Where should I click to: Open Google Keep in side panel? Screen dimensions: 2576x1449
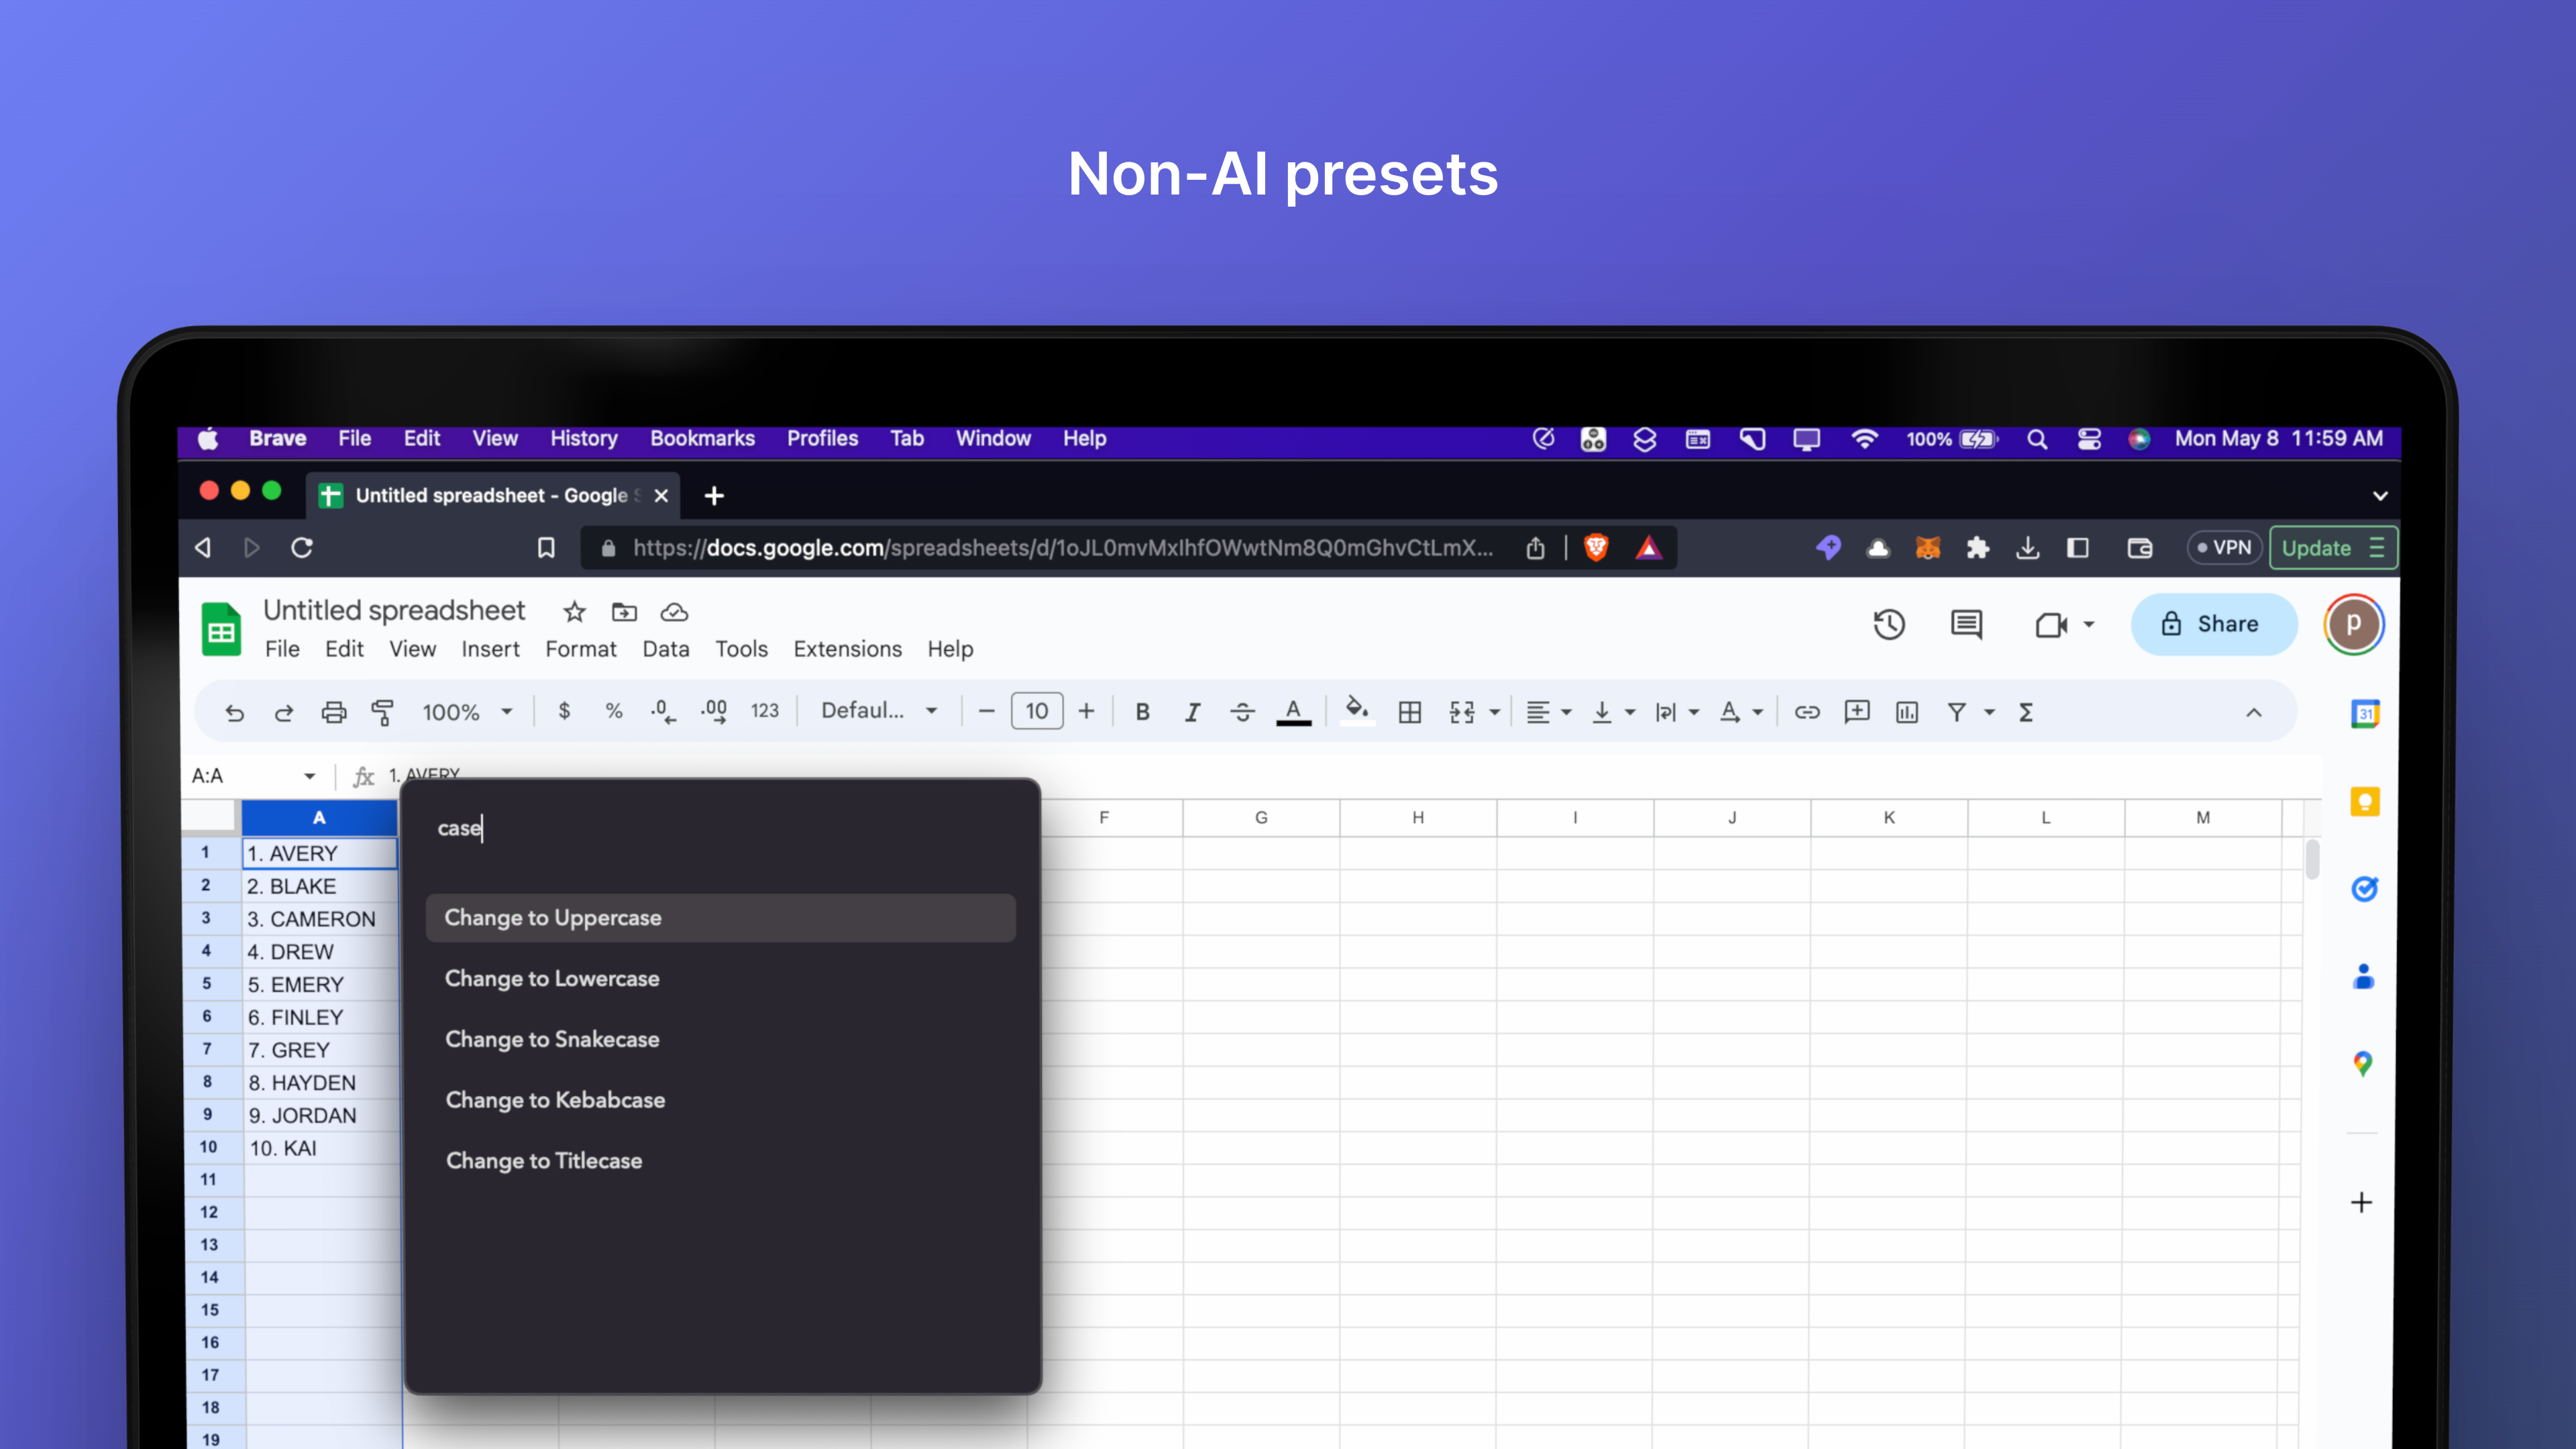pos(2364,802)
